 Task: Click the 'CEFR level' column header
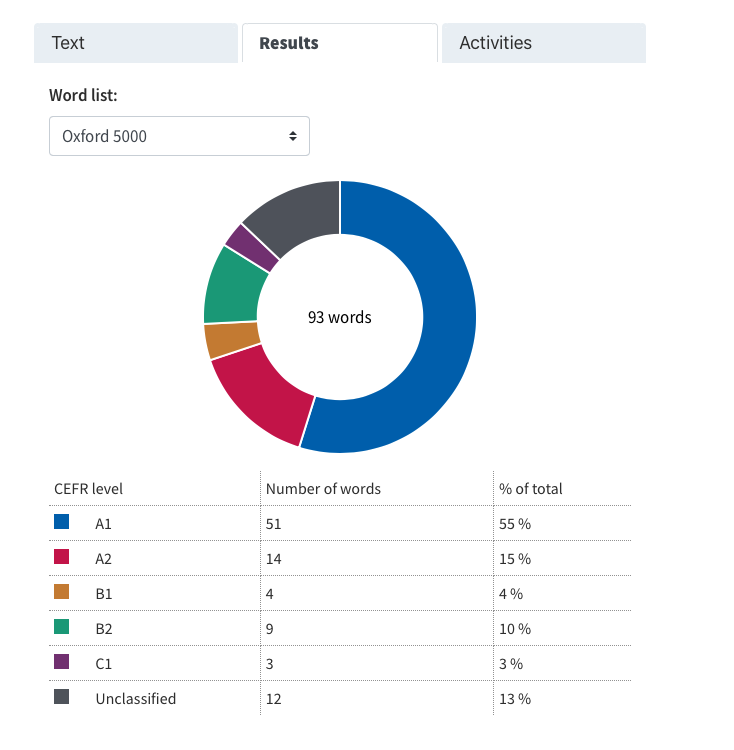88,489
